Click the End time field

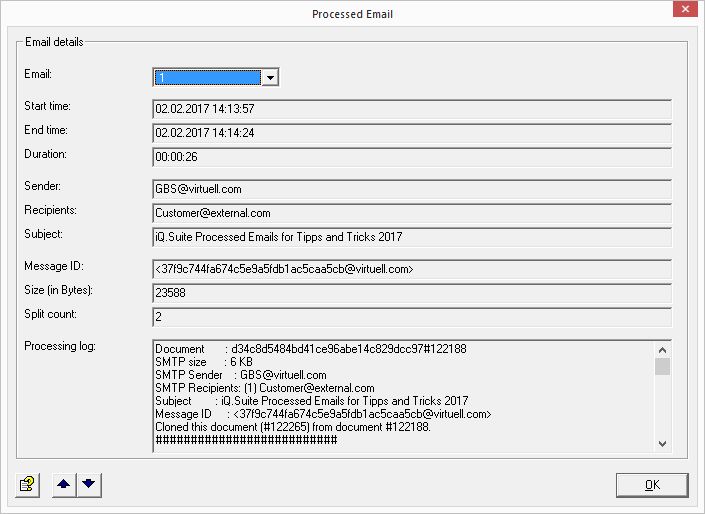point(410,133)
